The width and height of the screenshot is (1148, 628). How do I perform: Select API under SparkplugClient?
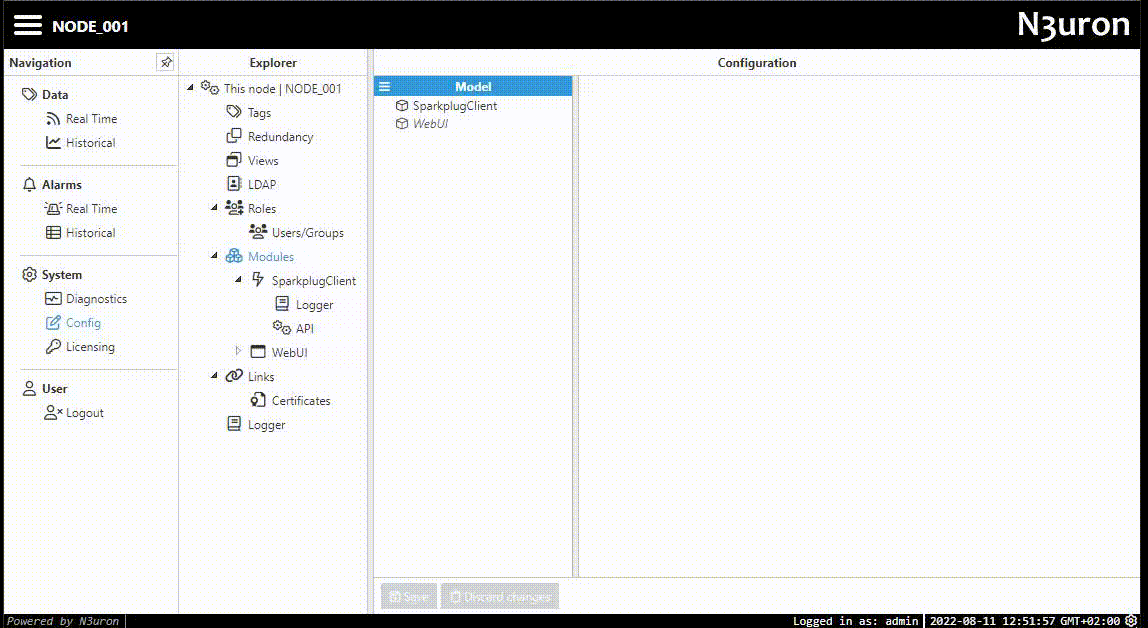click(x=305, y=329)
